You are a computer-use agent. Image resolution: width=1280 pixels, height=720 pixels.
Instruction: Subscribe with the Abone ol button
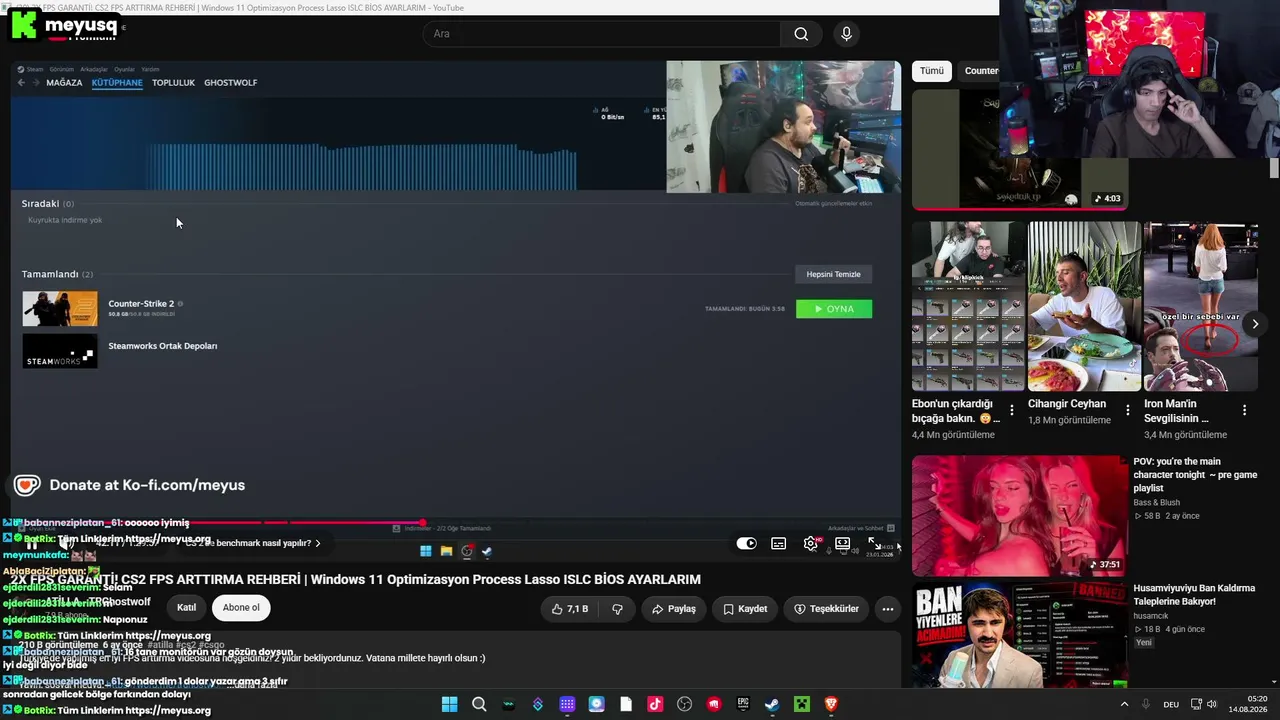tap(241, 608)
